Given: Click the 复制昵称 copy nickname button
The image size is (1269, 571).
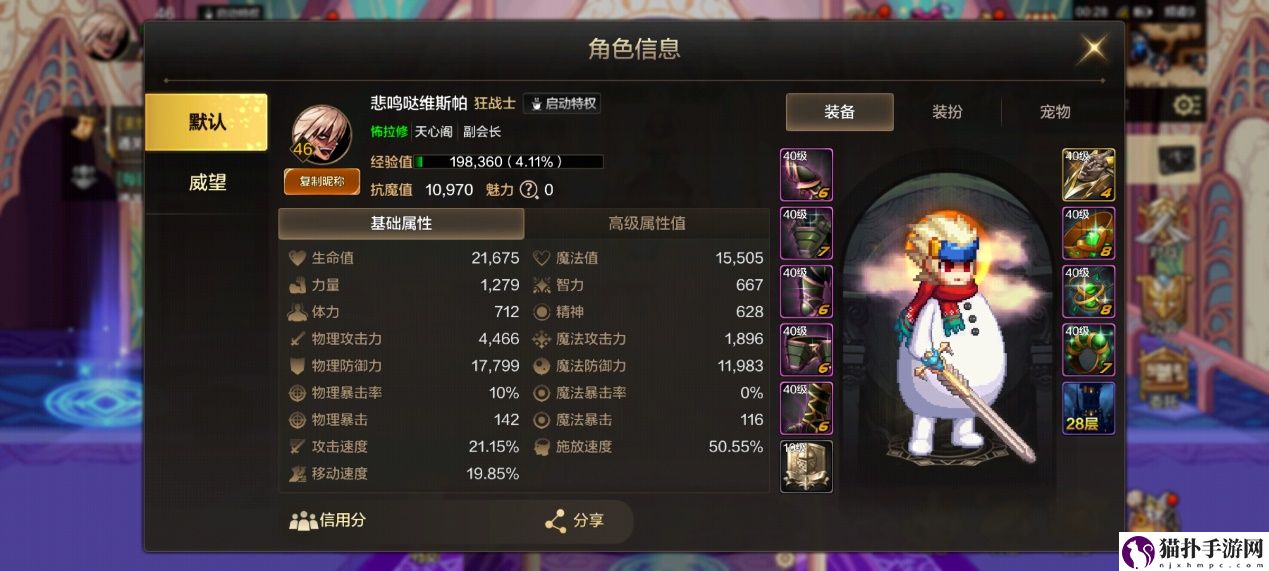Looking at the screenshot, I should (x=322, y=181).
